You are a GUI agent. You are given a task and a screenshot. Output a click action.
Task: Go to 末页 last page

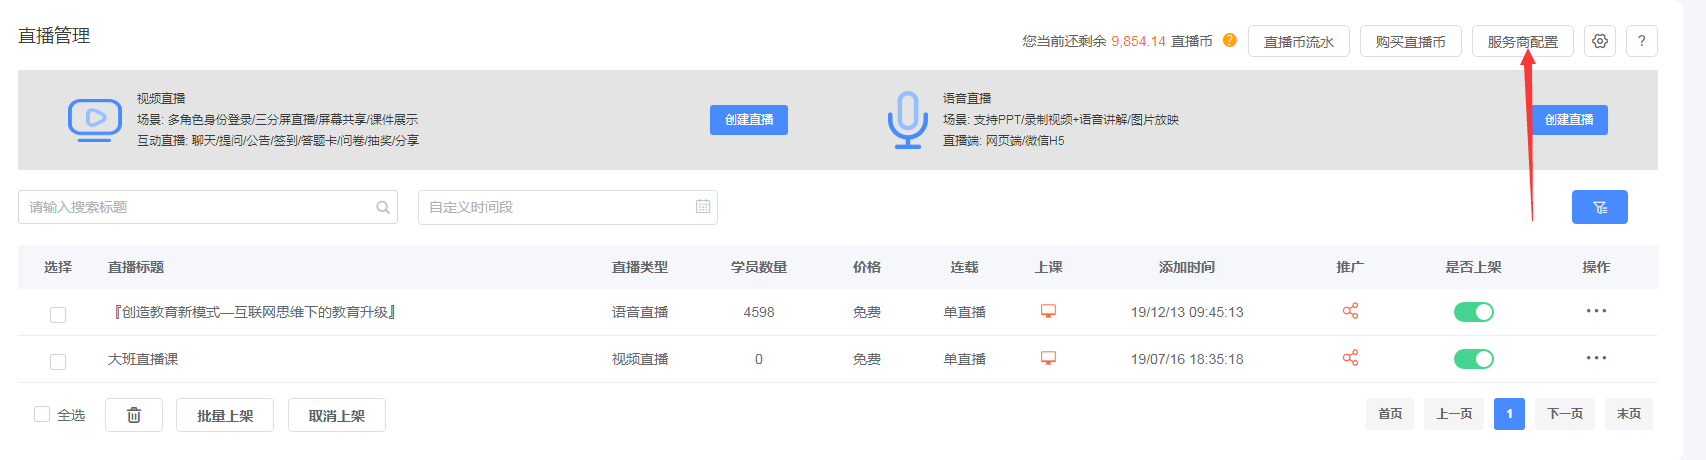(x=1629, y=414)
